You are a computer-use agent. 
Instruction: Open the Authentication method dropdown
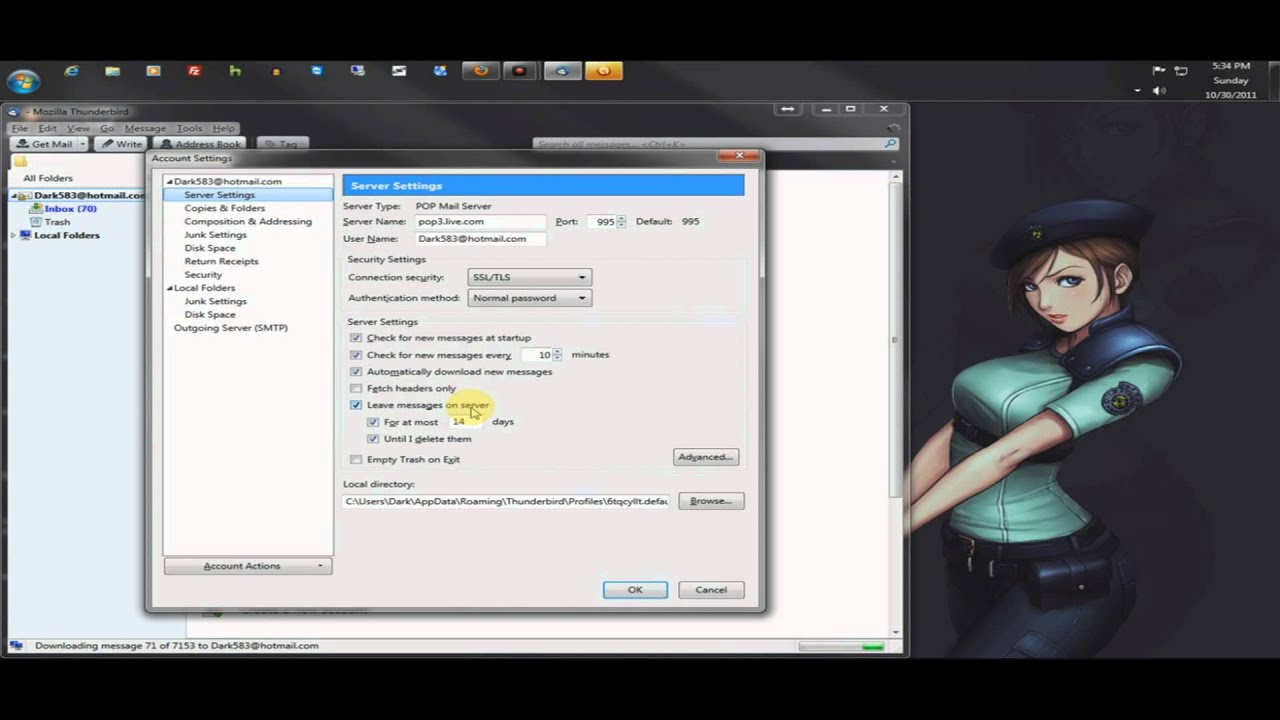click(529, 298)
